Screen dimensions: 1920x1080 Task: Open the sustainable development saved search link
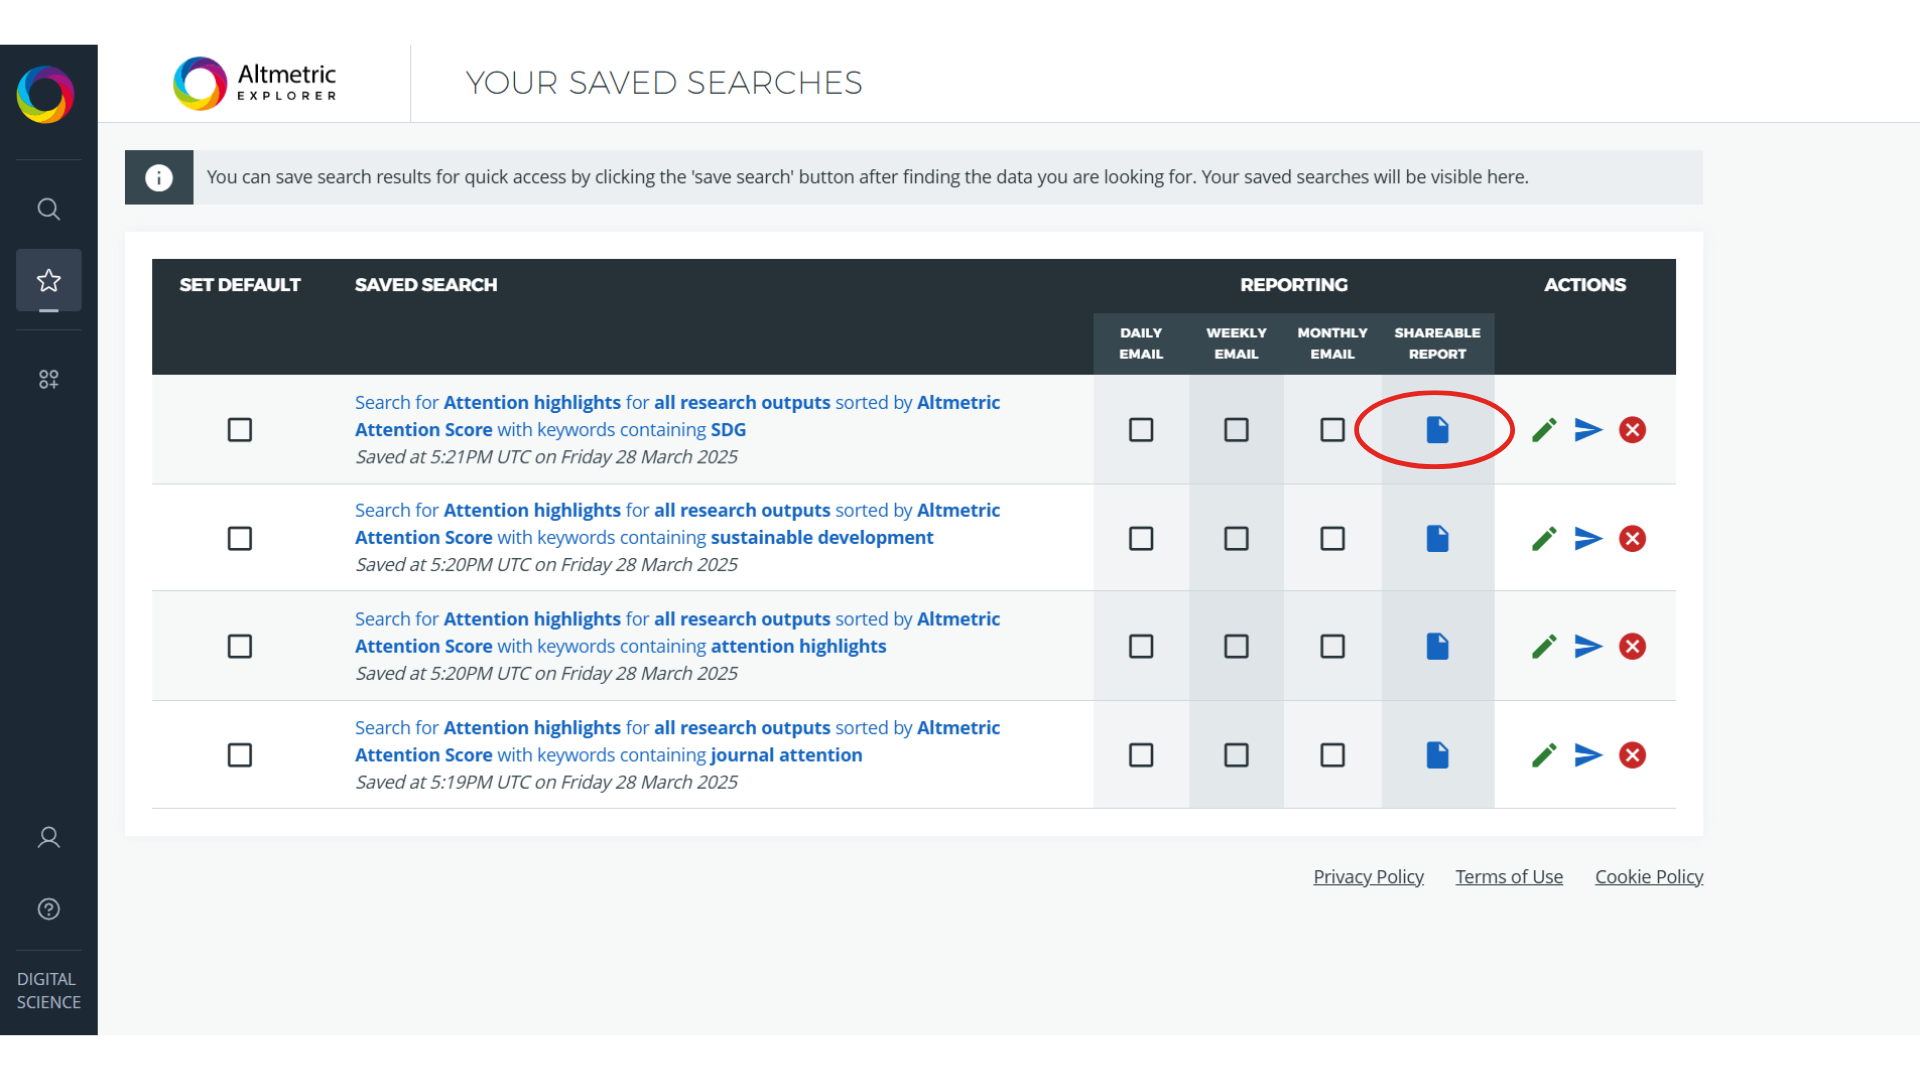pos(677,524)
